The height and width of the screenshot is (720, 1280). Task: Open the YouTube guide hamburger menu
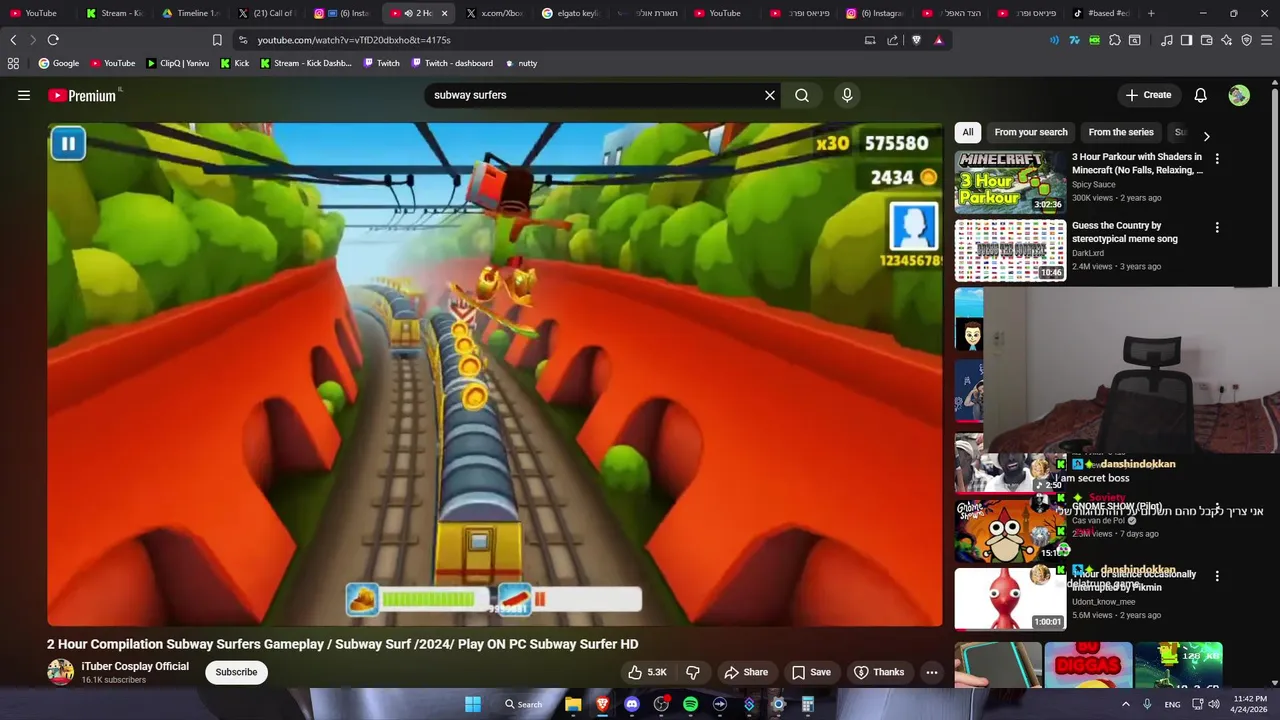[24, 95]
